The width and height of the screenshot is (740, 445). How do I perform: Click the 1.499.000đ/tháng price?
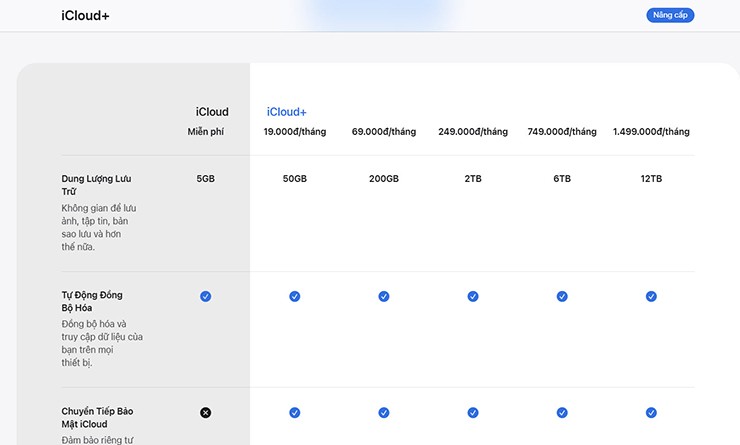[x=651, y=132]
